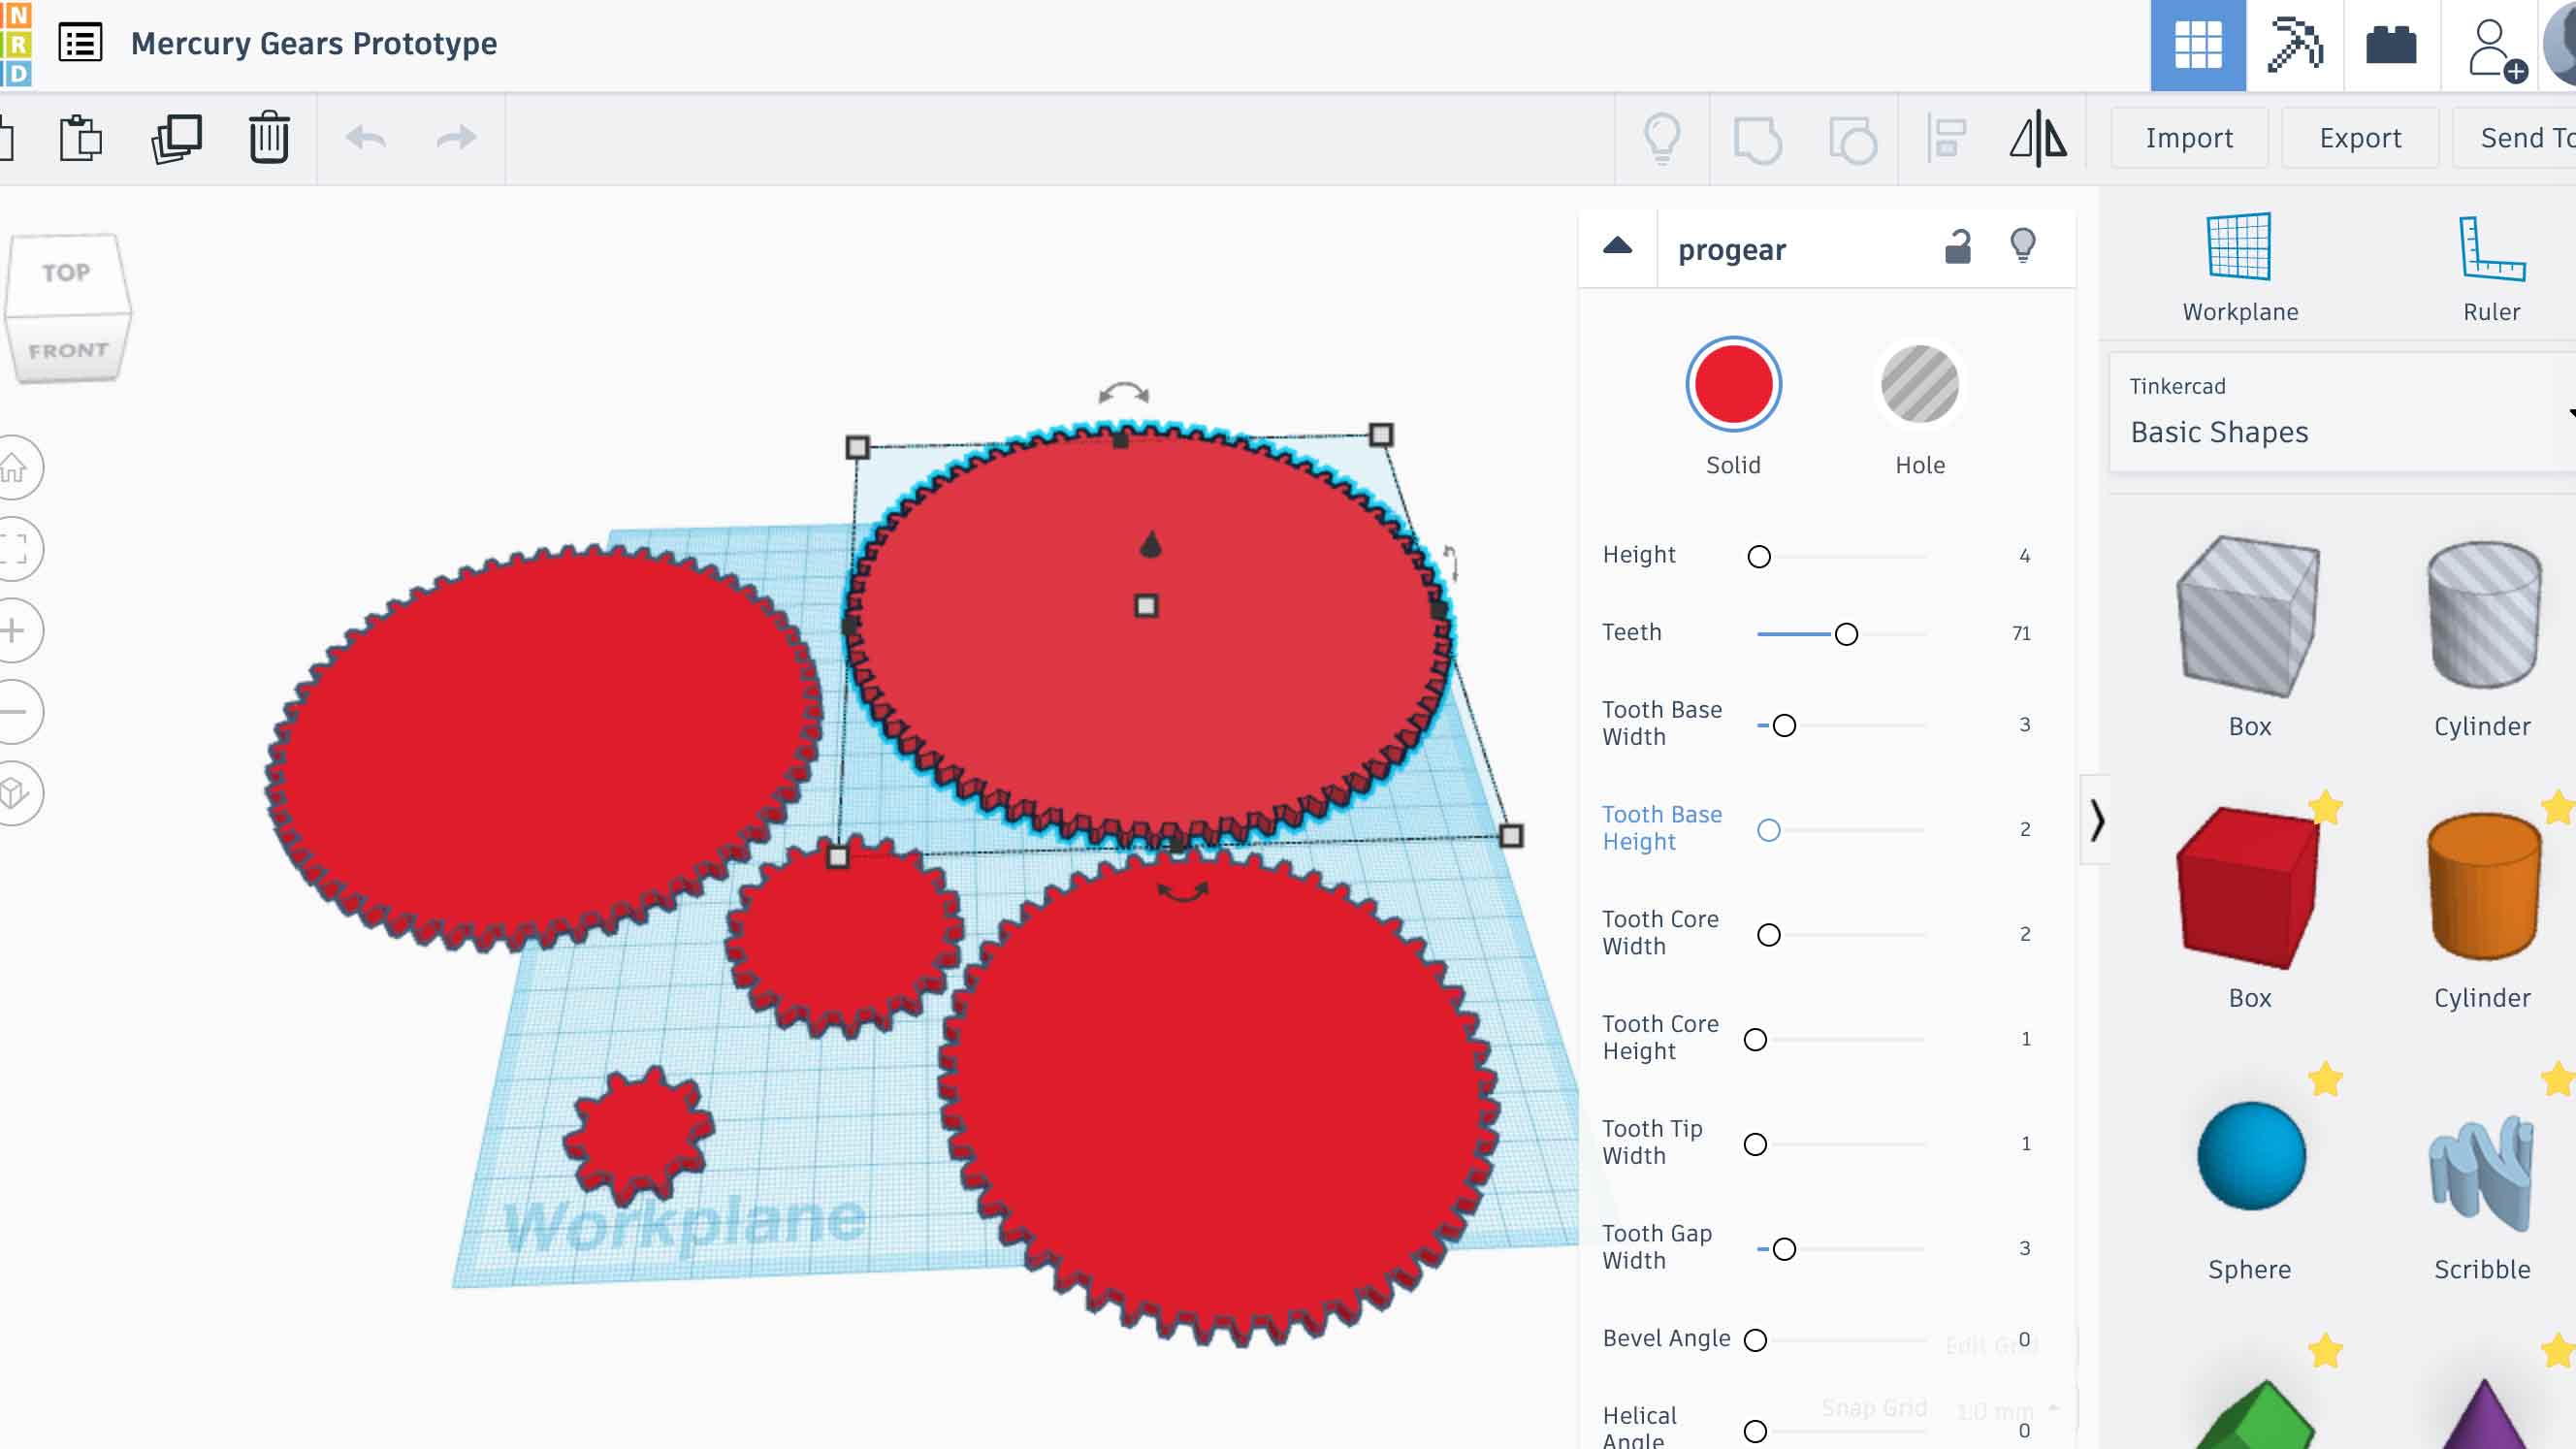Click the Paste clipboard icon

tap(81, 138)
